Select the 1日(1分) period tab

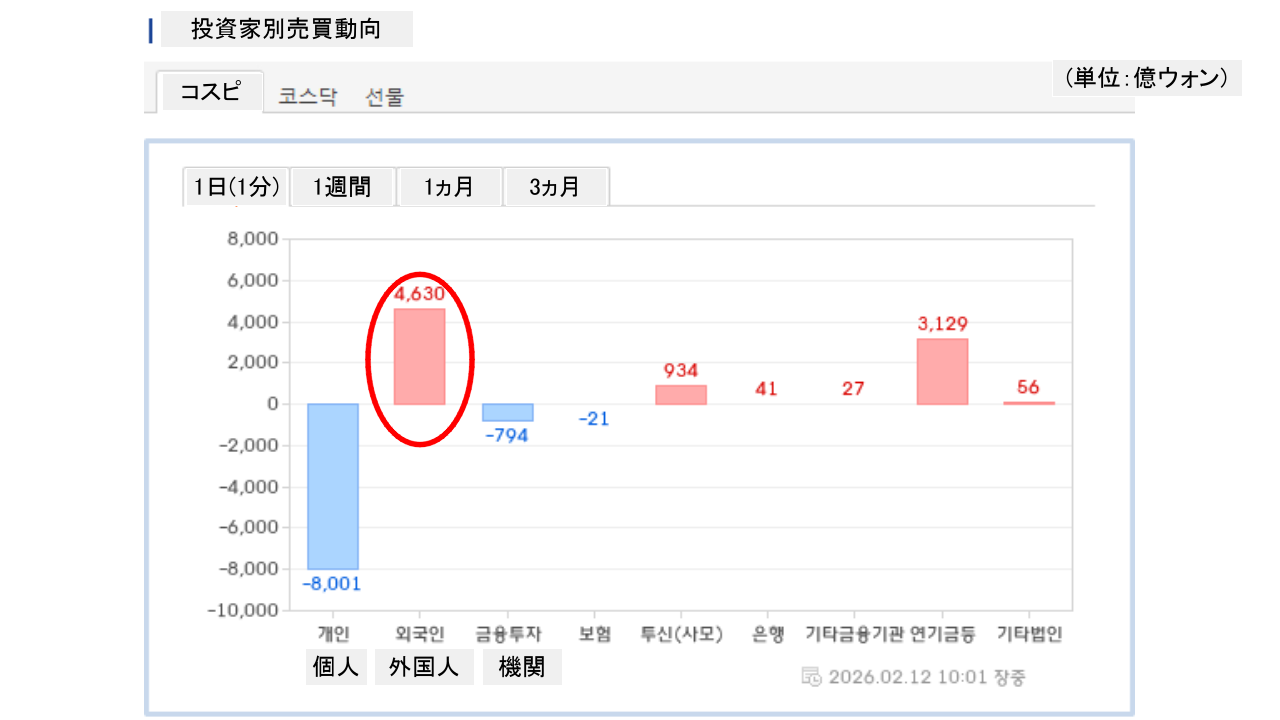[236, 187]
